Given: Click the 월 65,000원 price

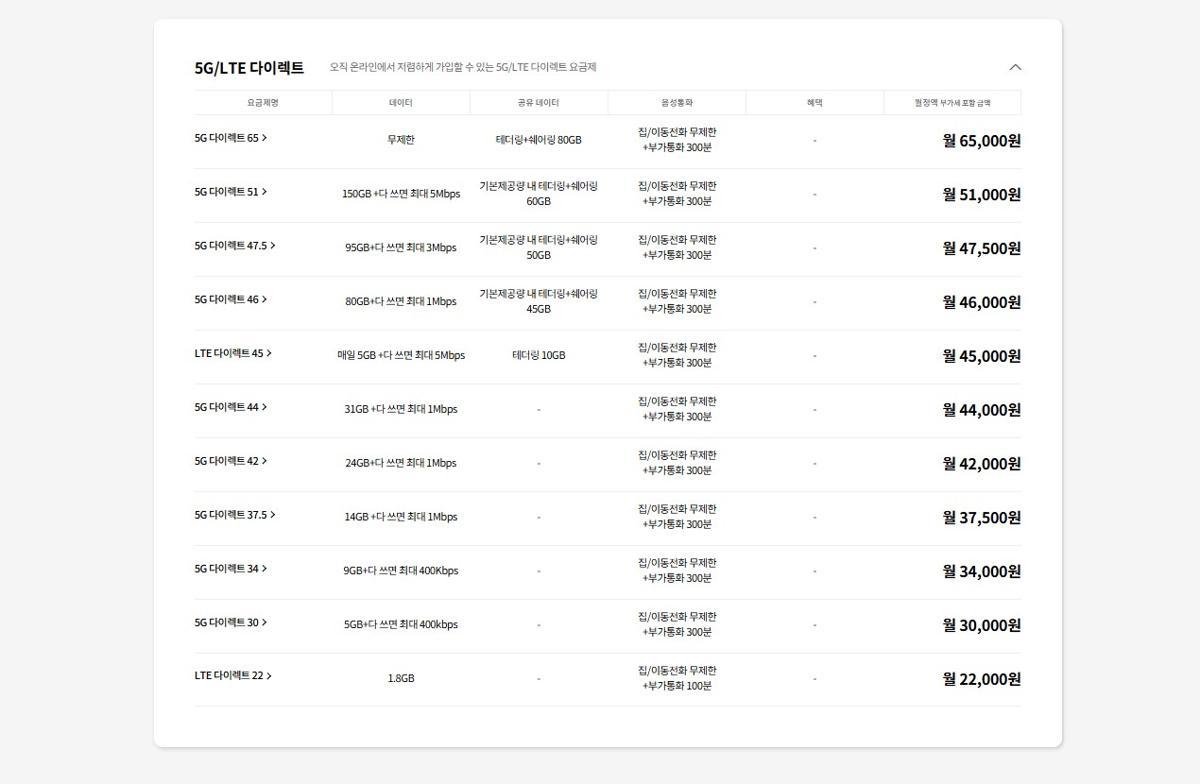Looking at the screenshot, I should click(981, 141).
